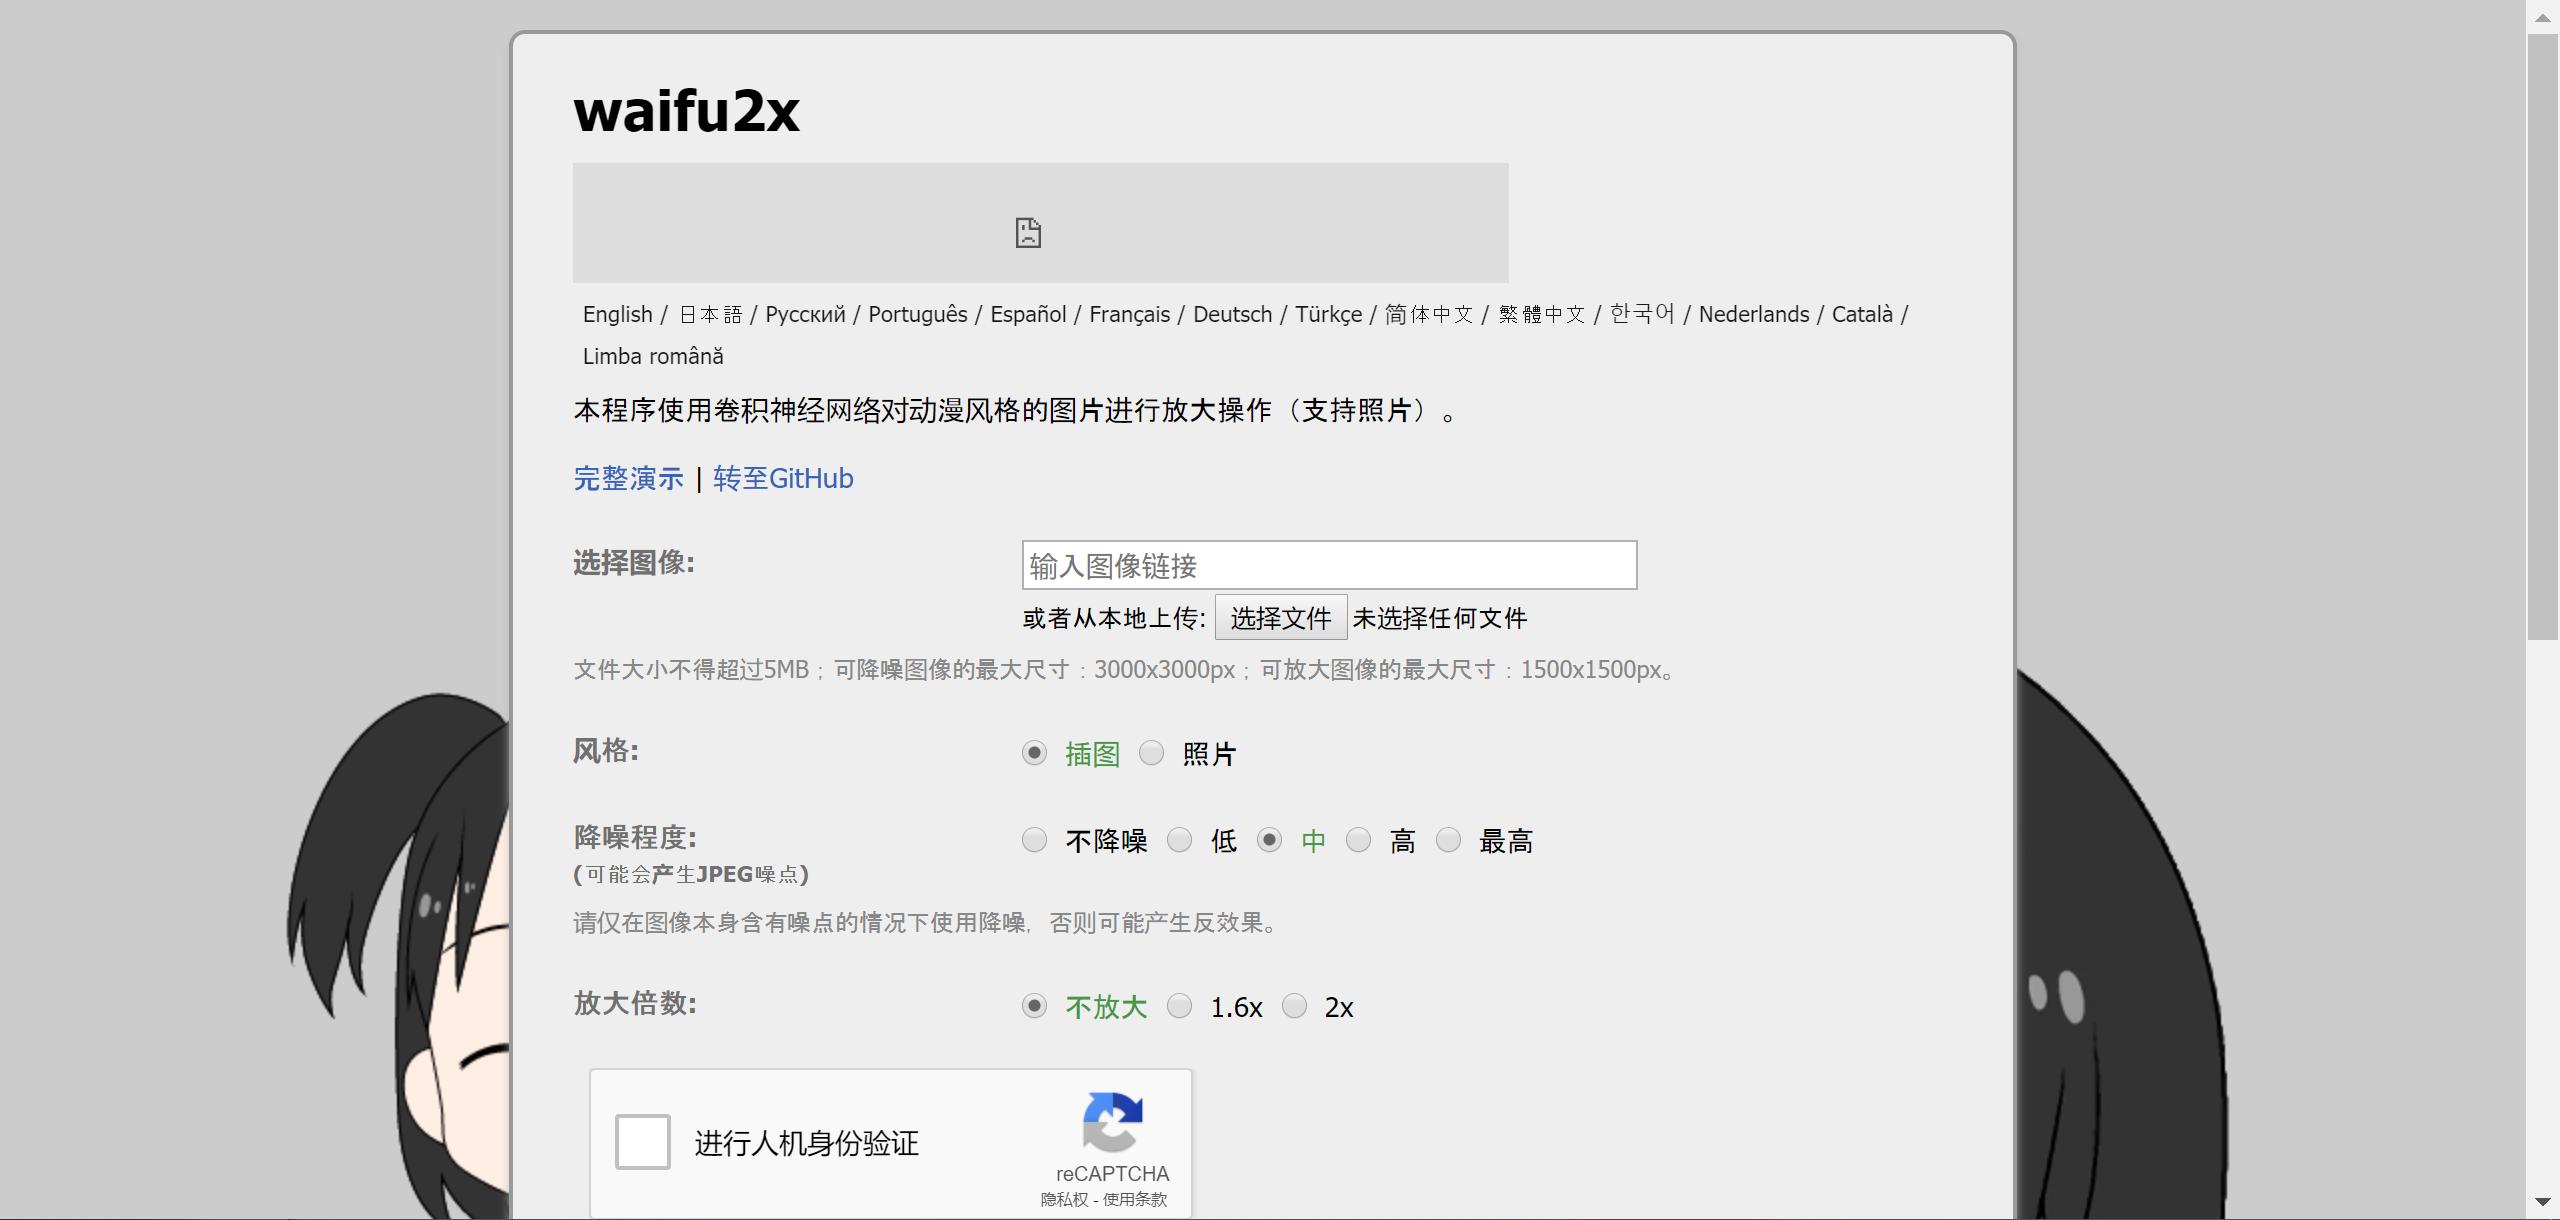Select 最高 noise reduction level
This screenshot has height=1220, width=2560.
point(1448,840)
